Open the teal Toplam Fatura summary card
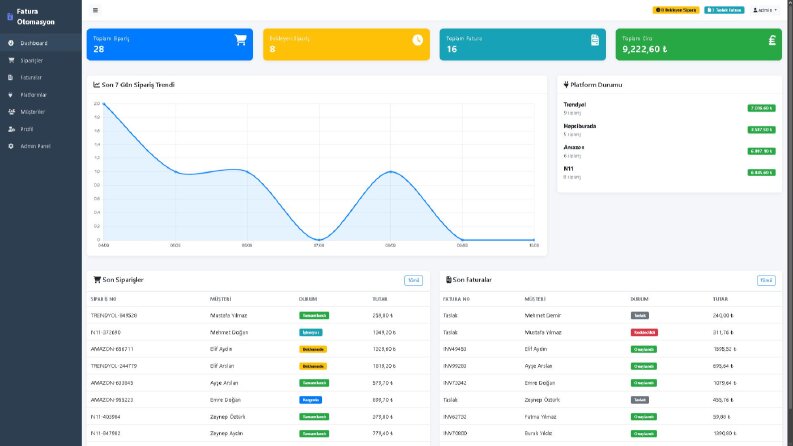Image resolution: width=793 pixels, height=446 pixels. 522,44
